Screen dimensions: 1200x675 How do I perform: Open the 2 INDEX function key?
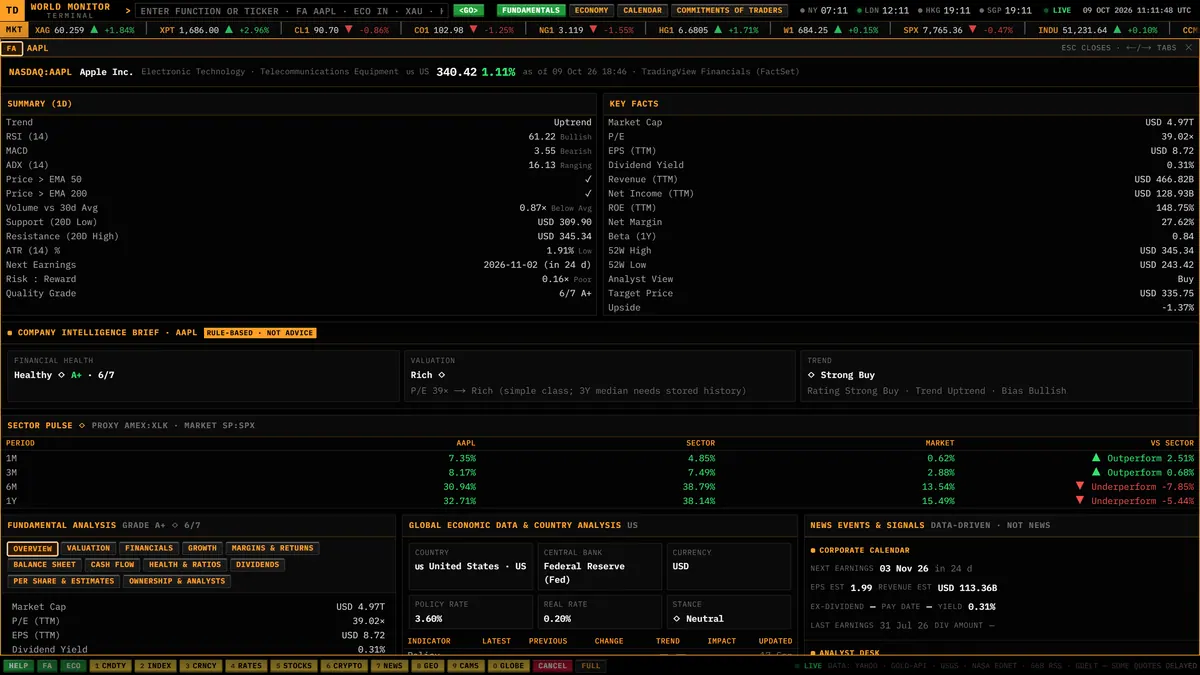pos(155,666)
